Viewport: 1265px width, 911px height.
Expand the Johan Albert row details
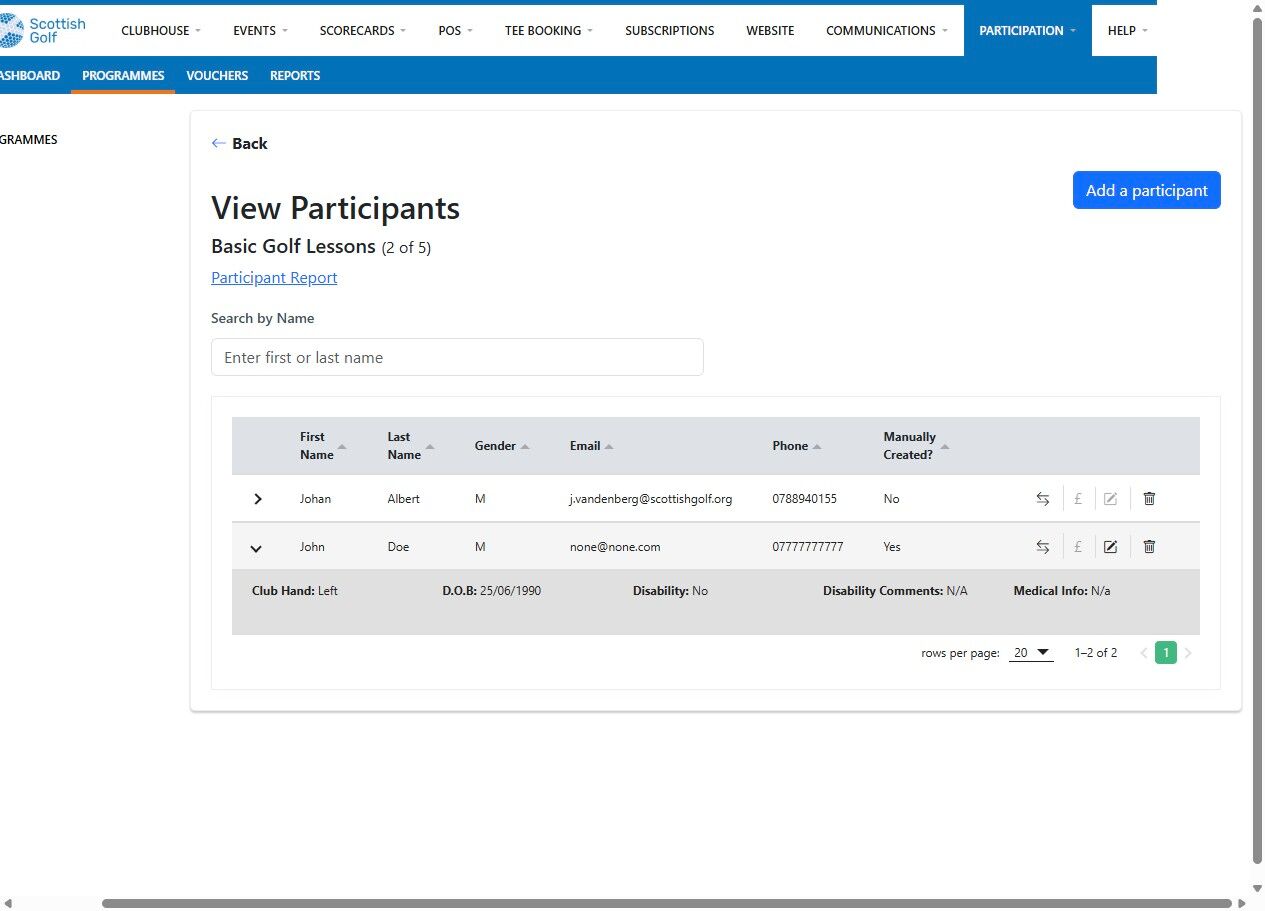(257, 499)
